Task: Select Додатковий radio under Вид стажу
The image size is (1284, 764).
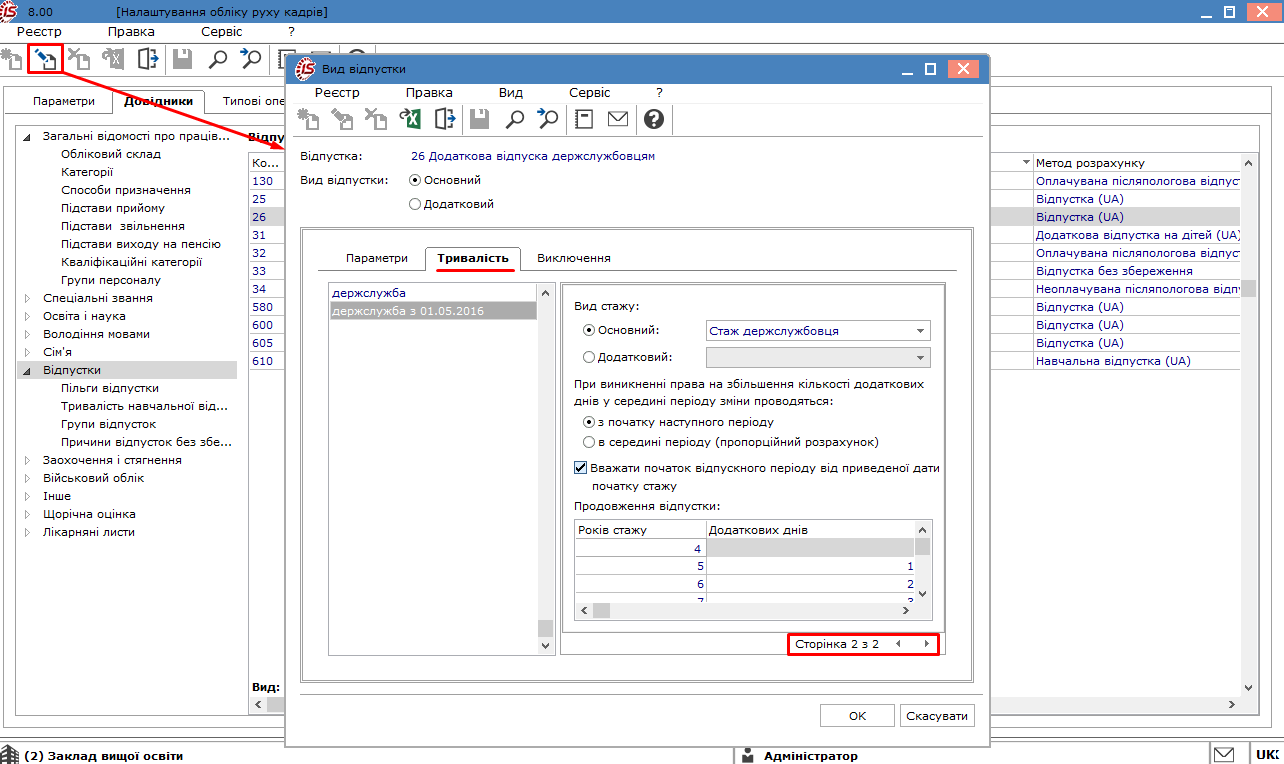Action: pyautogui.click(x=589, y=357)
